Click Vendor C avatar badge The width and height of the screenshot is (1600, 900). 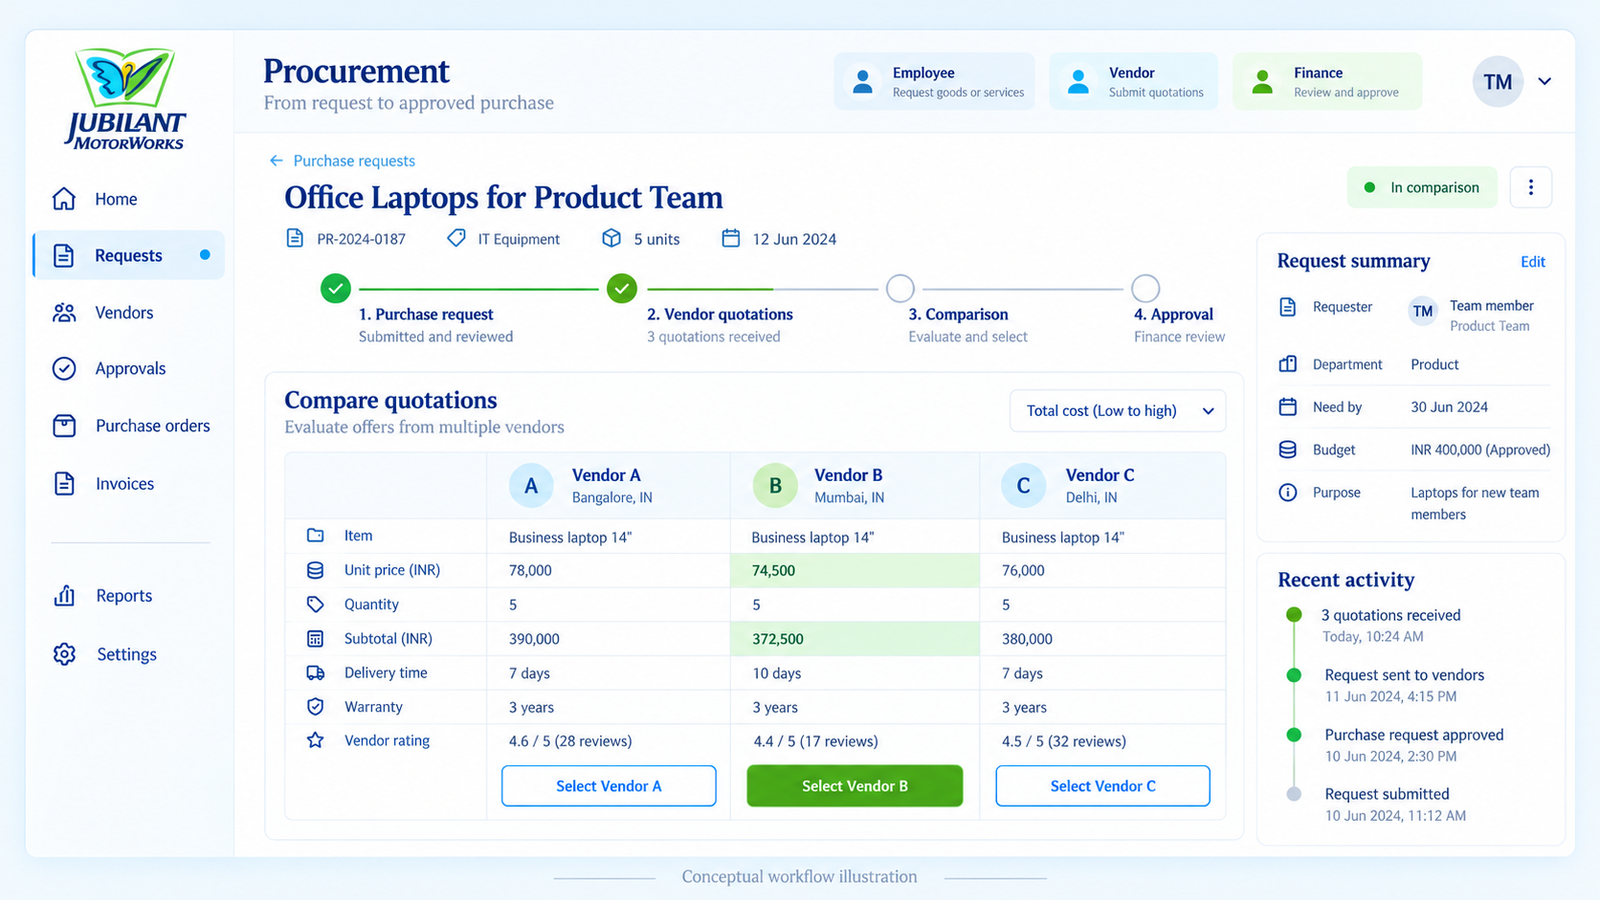coord(1023,486)
